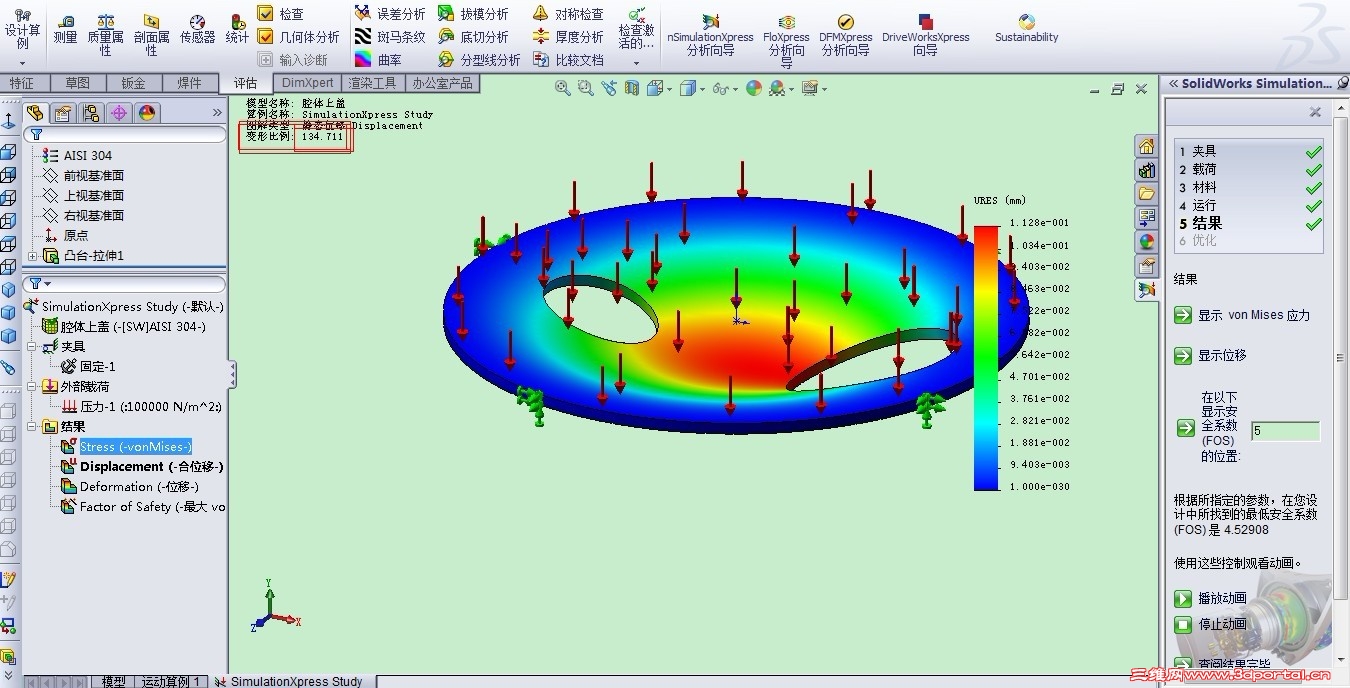This screenshot has height=688, width=1350.
Task: Launch SimulationXpress analysis wizard
Action: pyautogui.click(x=710, y=35)
